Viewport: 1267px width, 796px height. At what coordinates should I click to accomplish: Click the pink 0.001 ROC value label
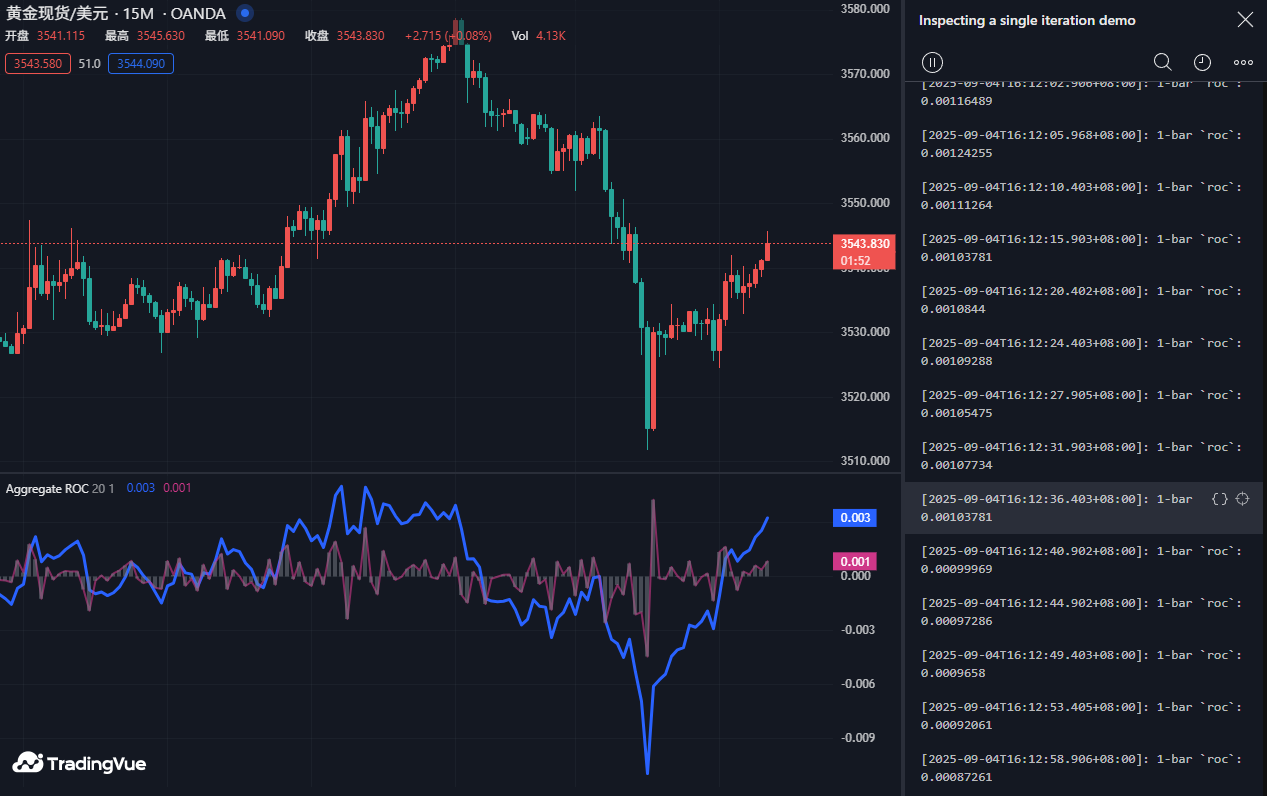click(854, 561)
